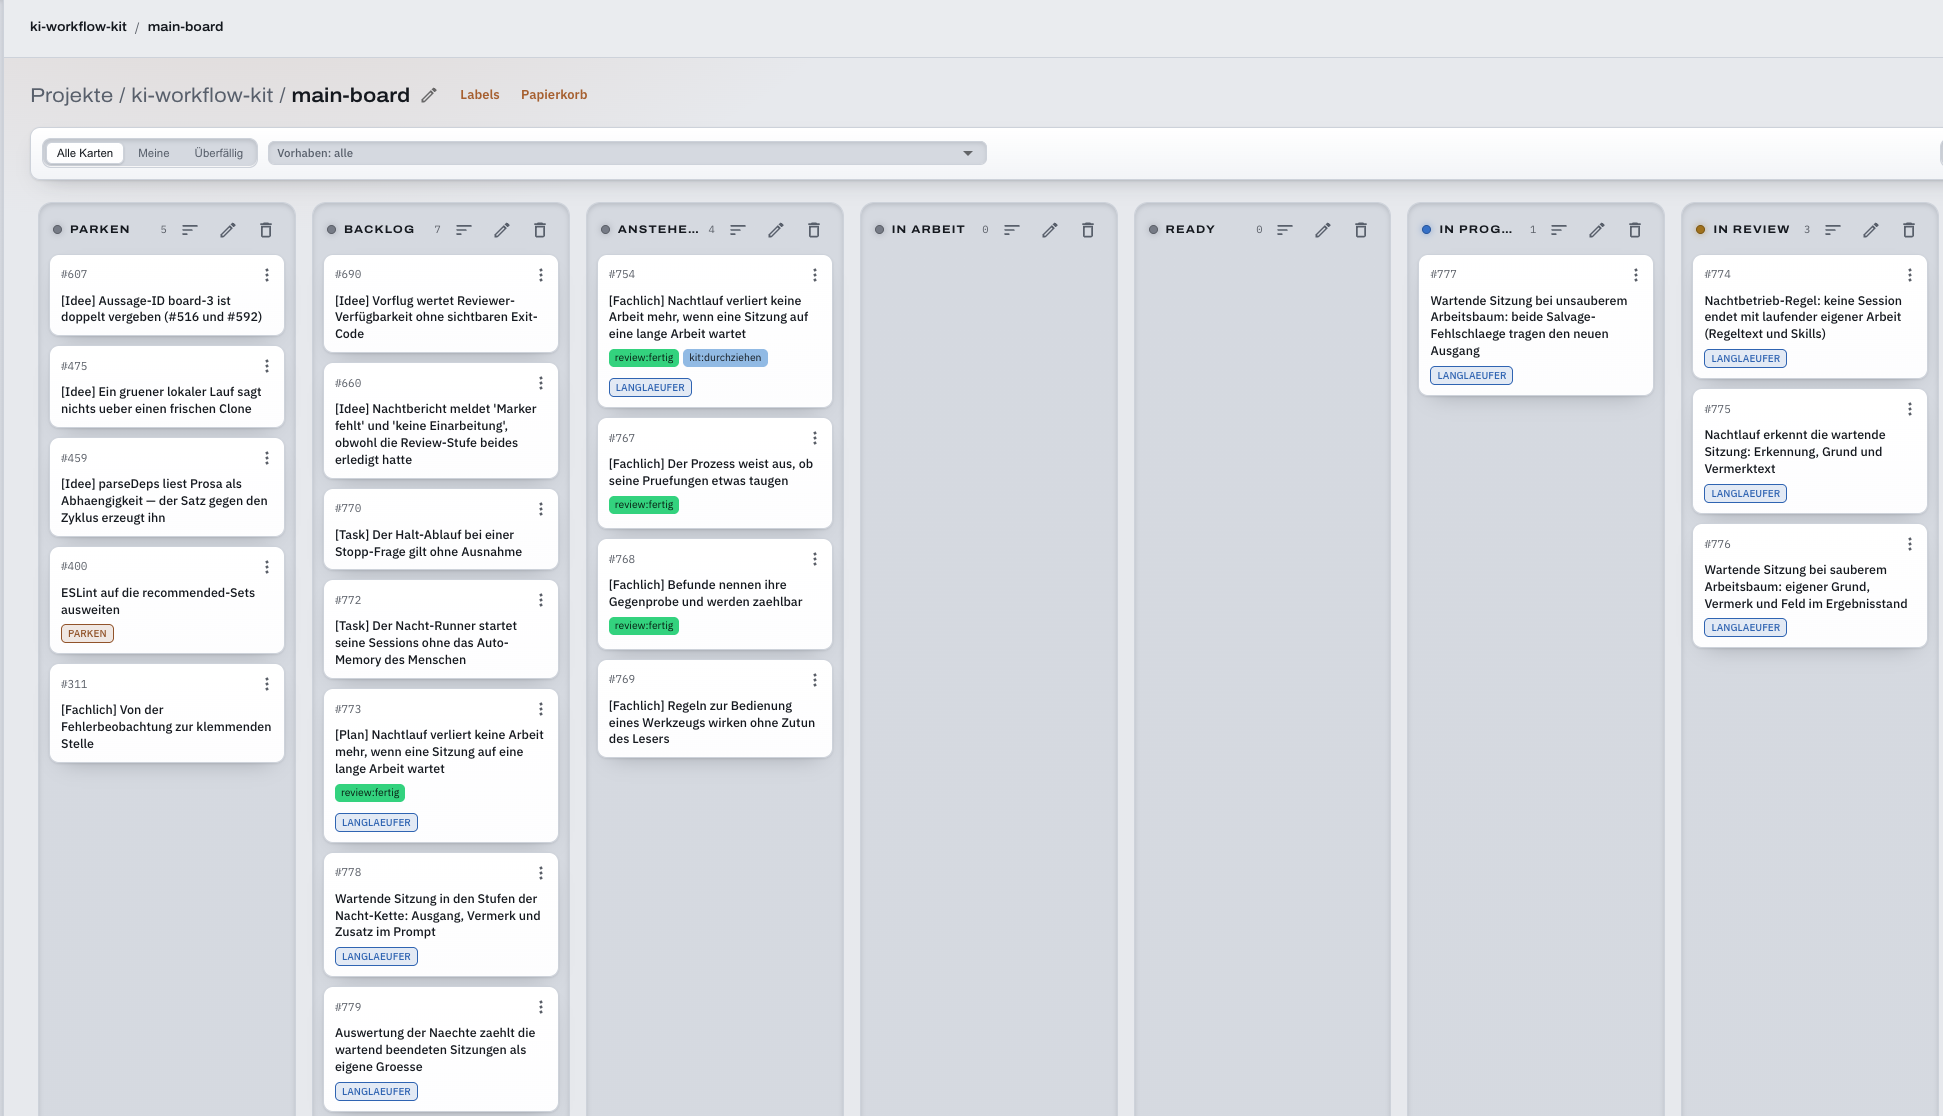Open the menu for card #777
The width and height of the screenshot is (1943, 1116).
tap(1636, 275)
